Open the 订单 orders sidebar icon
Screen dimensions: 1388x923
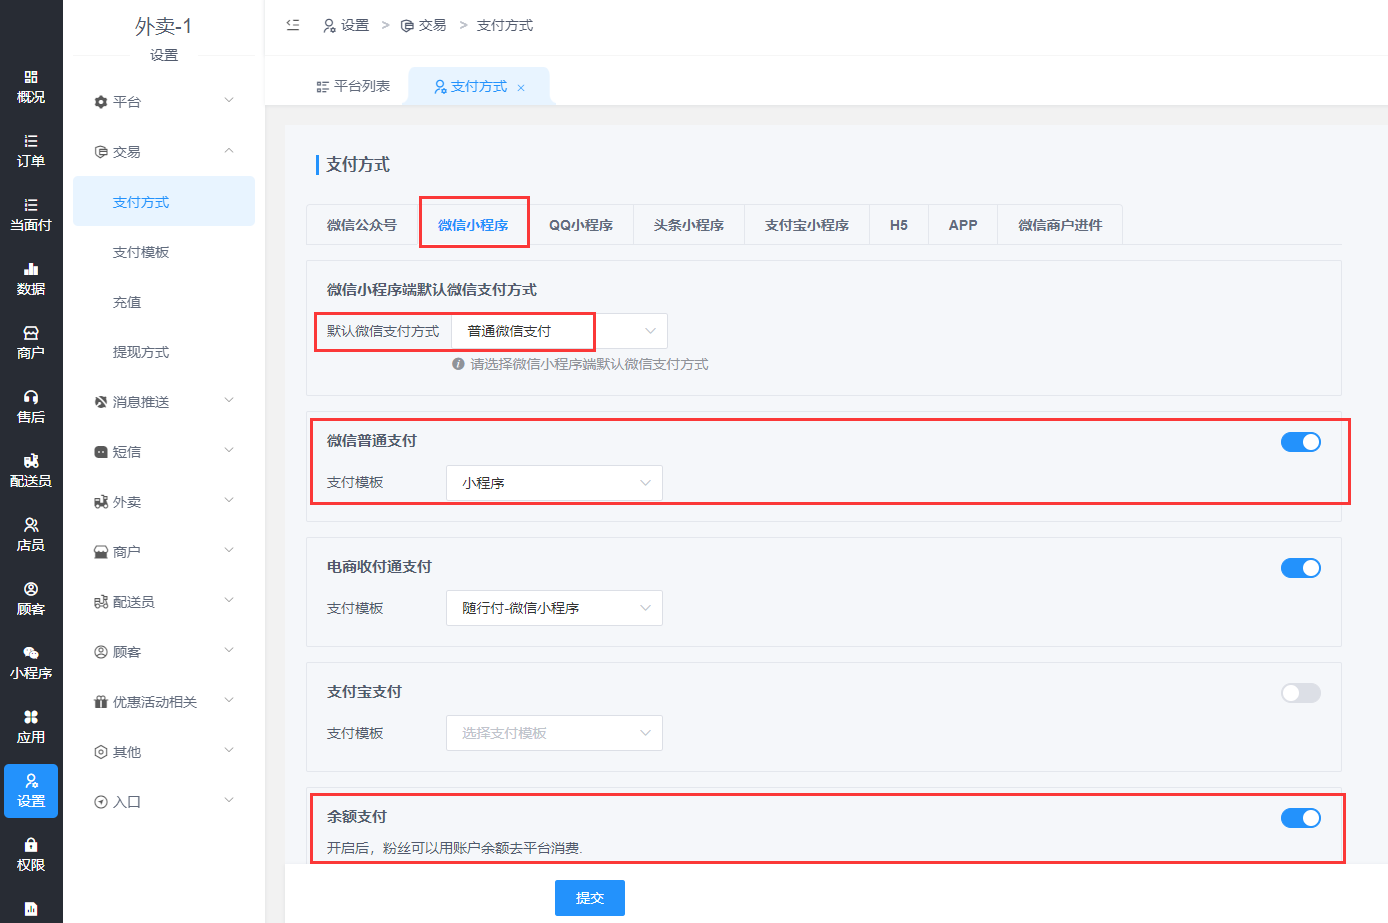[31, 151]
